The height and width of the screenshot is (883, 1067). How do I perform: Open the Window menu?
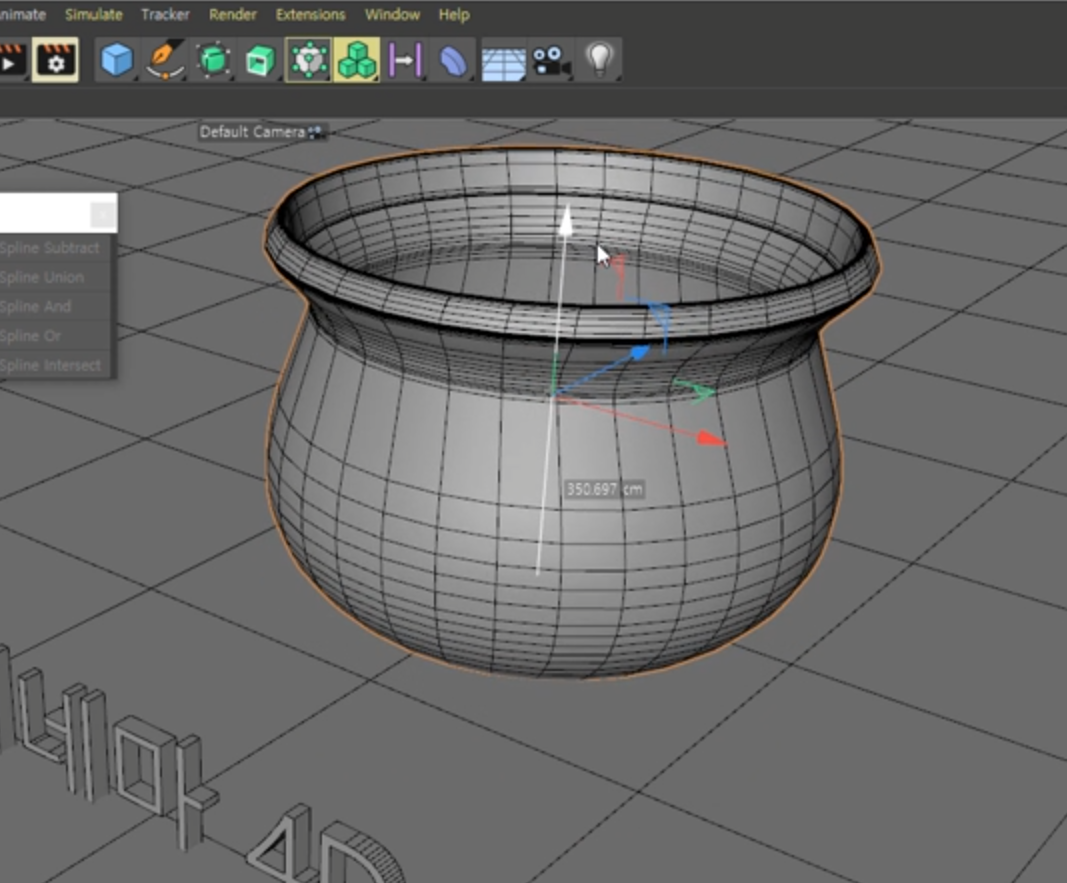click(x=392, y=14)
